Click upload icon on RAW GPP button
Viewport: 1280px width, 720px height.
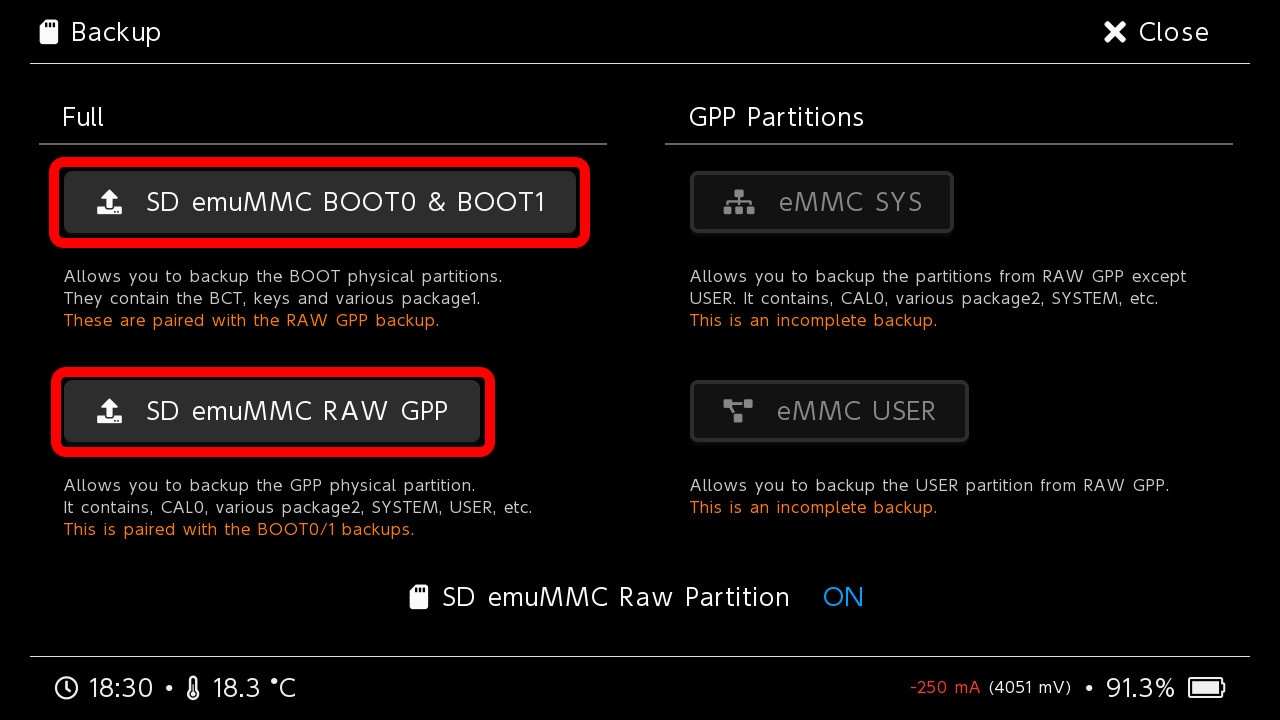pyautogui.click(x=109, y=411)
